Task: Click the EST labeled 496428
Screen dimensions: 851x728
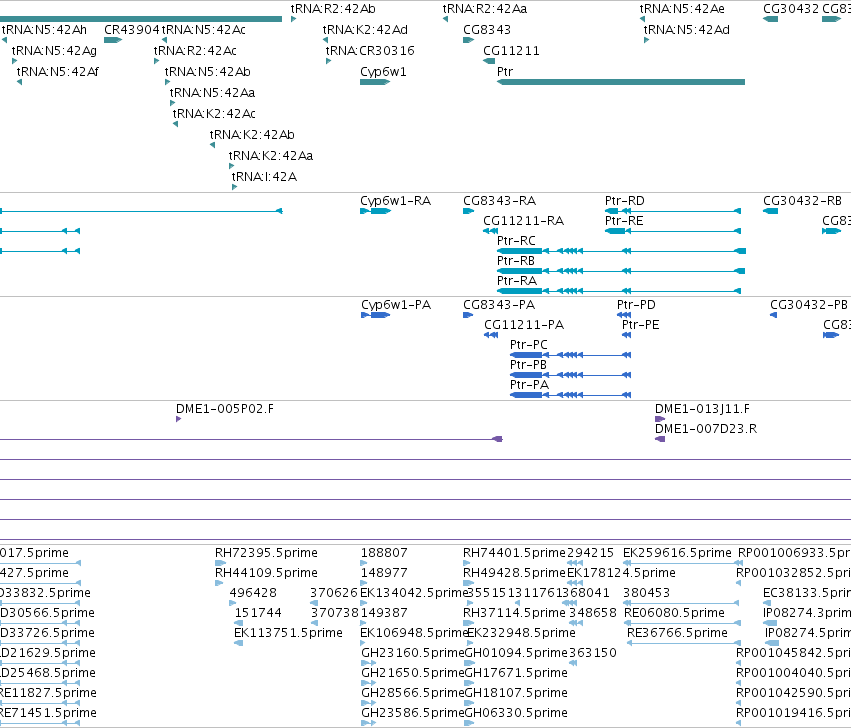Action: (x=253, y=593)
